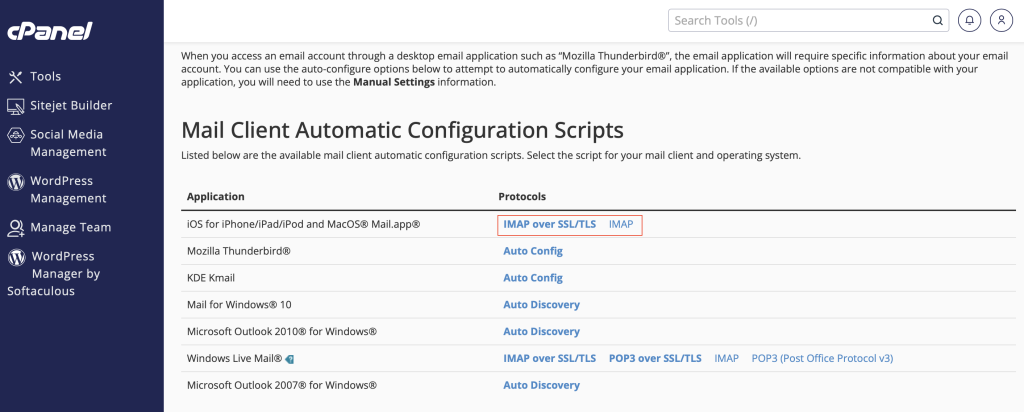Image resolution: width=1024 pixels, height=412 pixels.
Task: Click the Mozilla Thunderbird® application name
Action: 238,251
